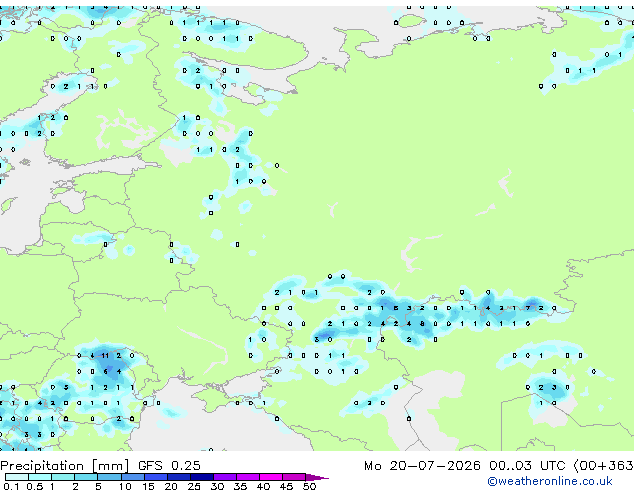Image resolution: width=634 pixels, height=490 pixels.
Task: Click the 0.1–0.5 mm legend color box
Action: tap(17, 477)
